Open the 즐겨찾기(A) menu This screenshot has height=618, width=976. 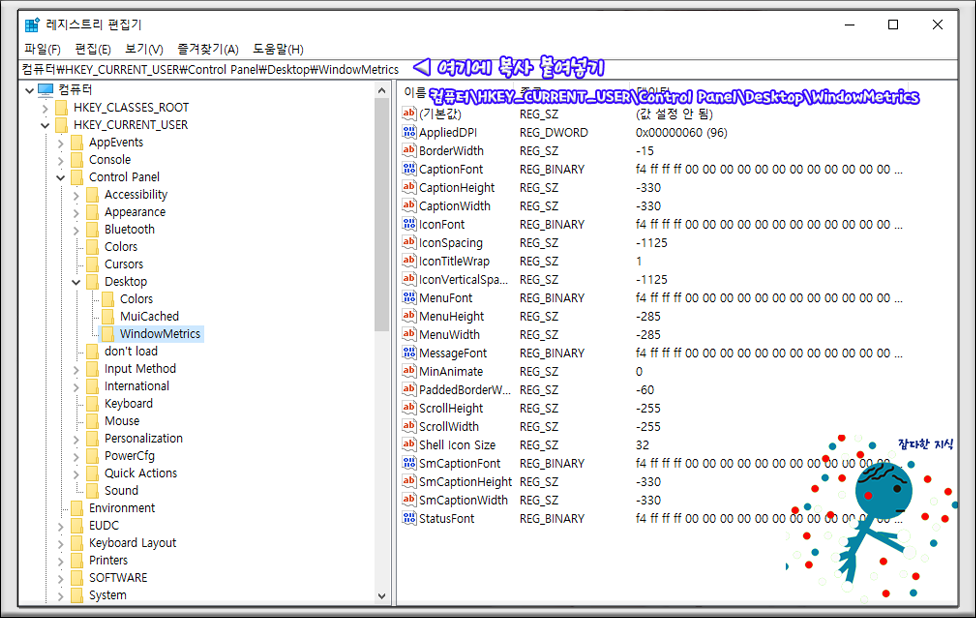pyautogui.click(x=208, y=49)
